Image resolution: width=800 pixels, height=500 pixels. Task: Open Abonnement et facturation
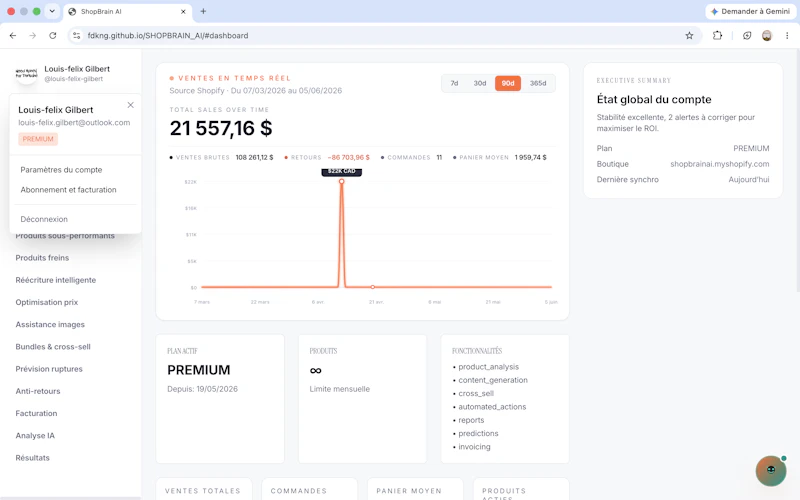coord(68,190)
